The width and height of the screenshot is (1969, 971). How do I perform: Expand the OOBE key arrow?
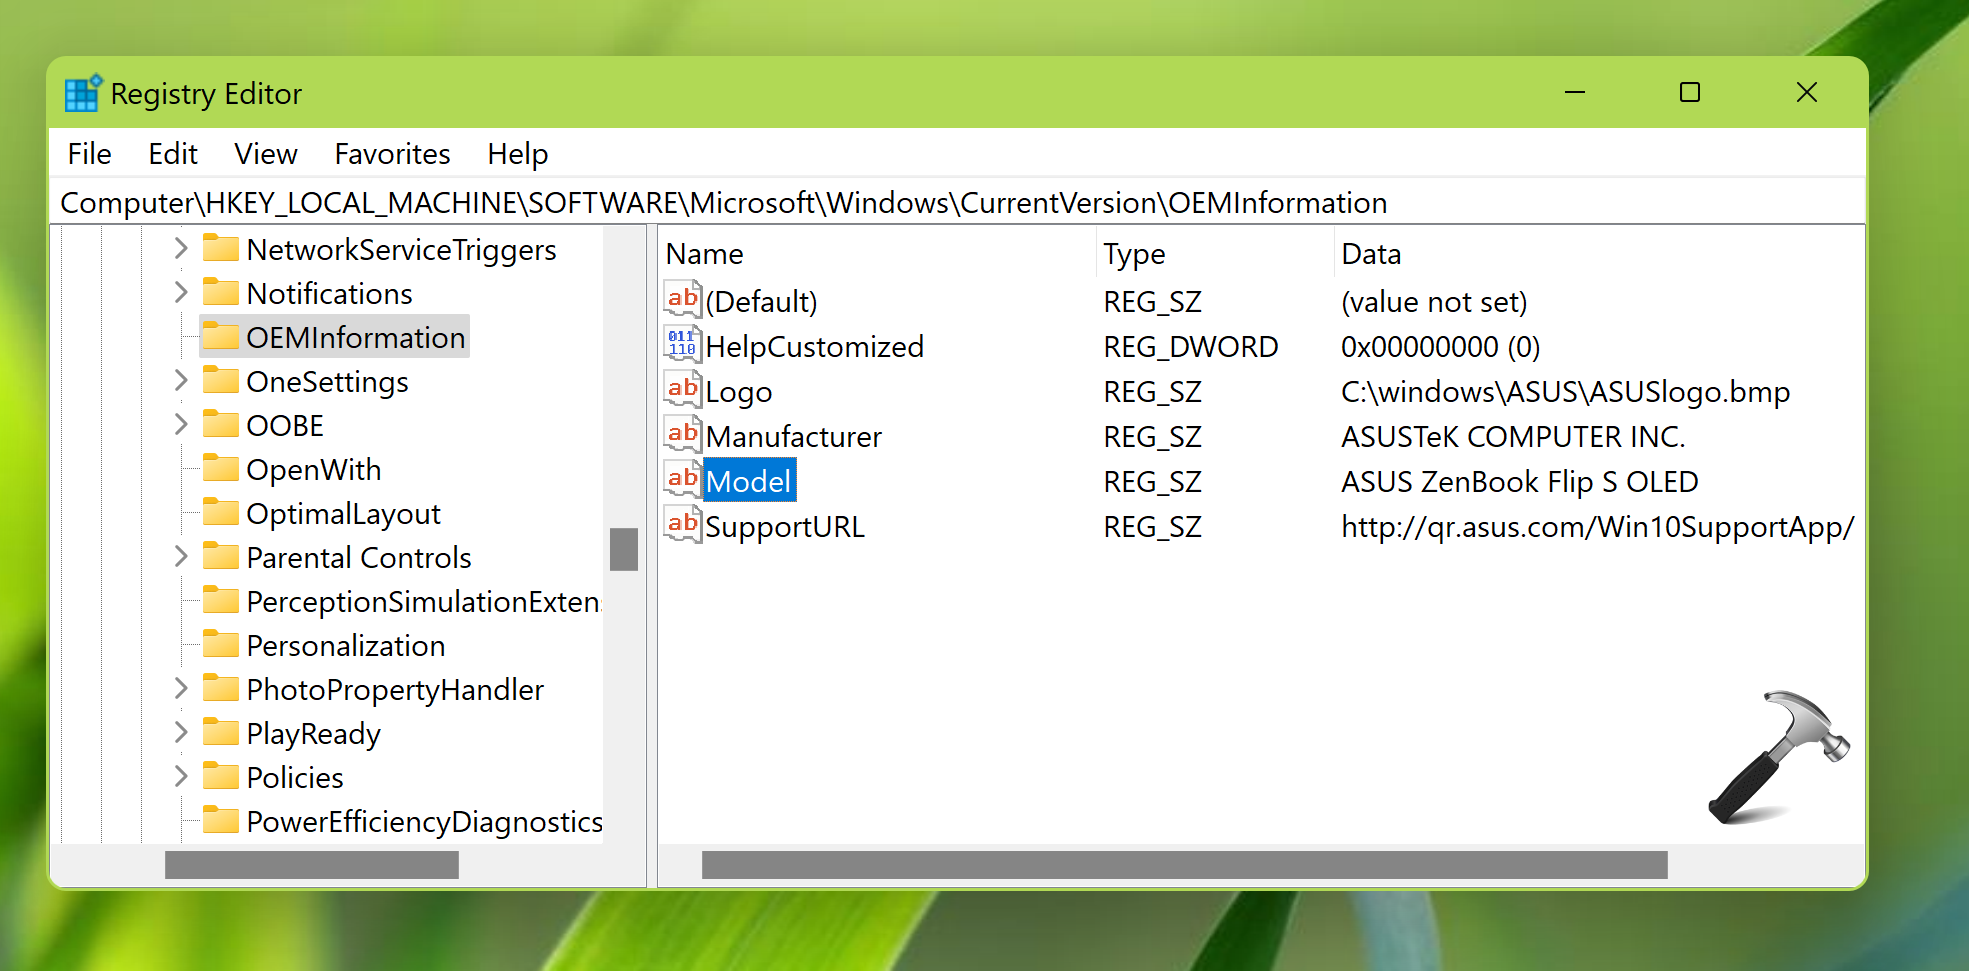click(181, 425)
